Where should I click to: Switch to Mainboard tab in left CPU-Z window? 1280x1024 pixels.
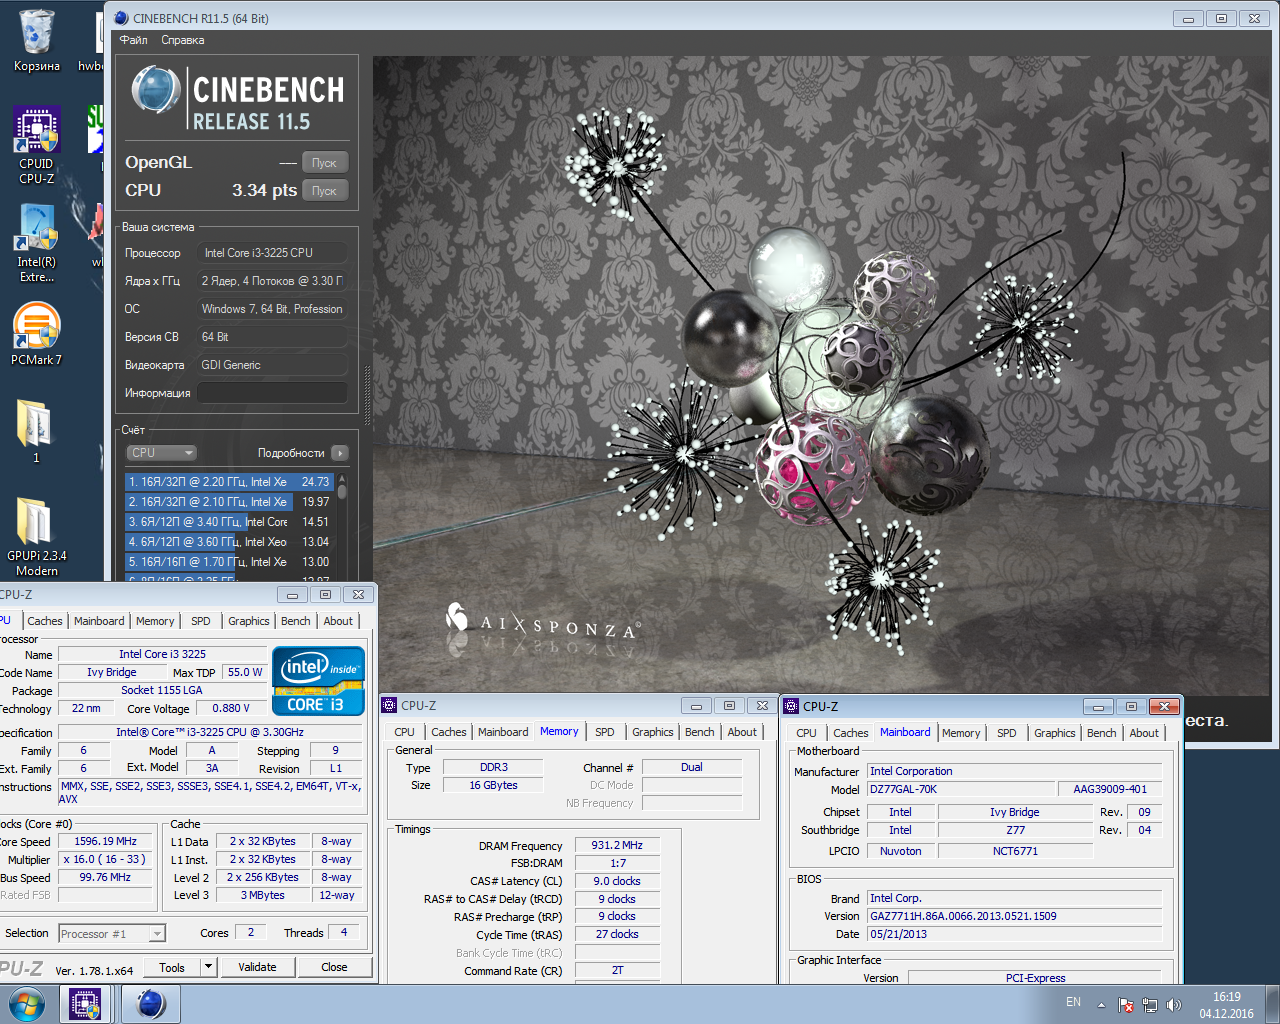99,621
